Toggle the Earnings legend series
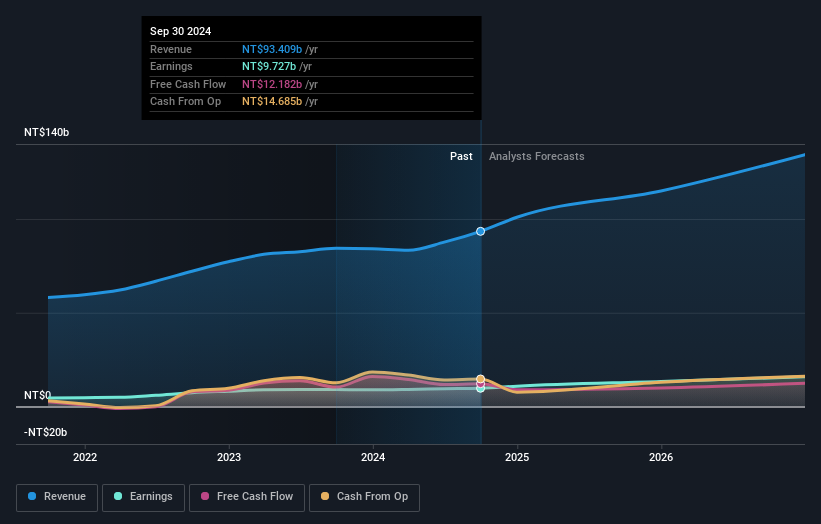 [143, 497]
